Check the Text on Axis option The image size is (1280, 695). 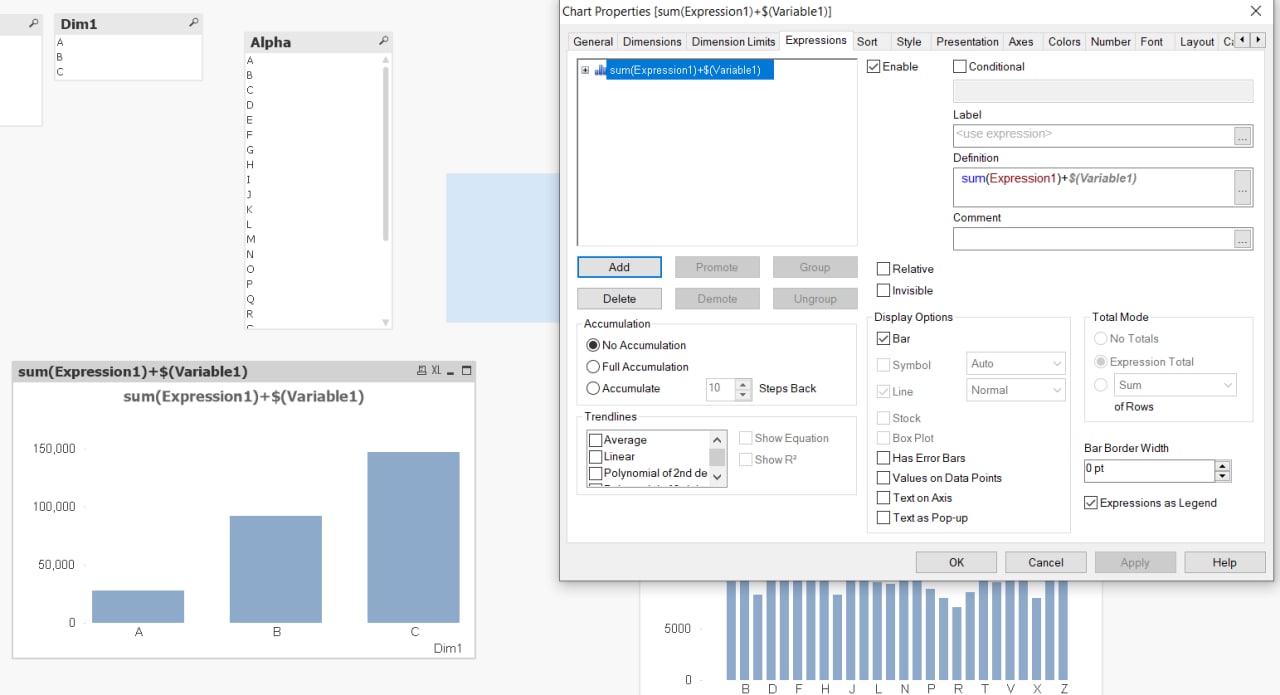pyautogui.click(x=883, y=498)
